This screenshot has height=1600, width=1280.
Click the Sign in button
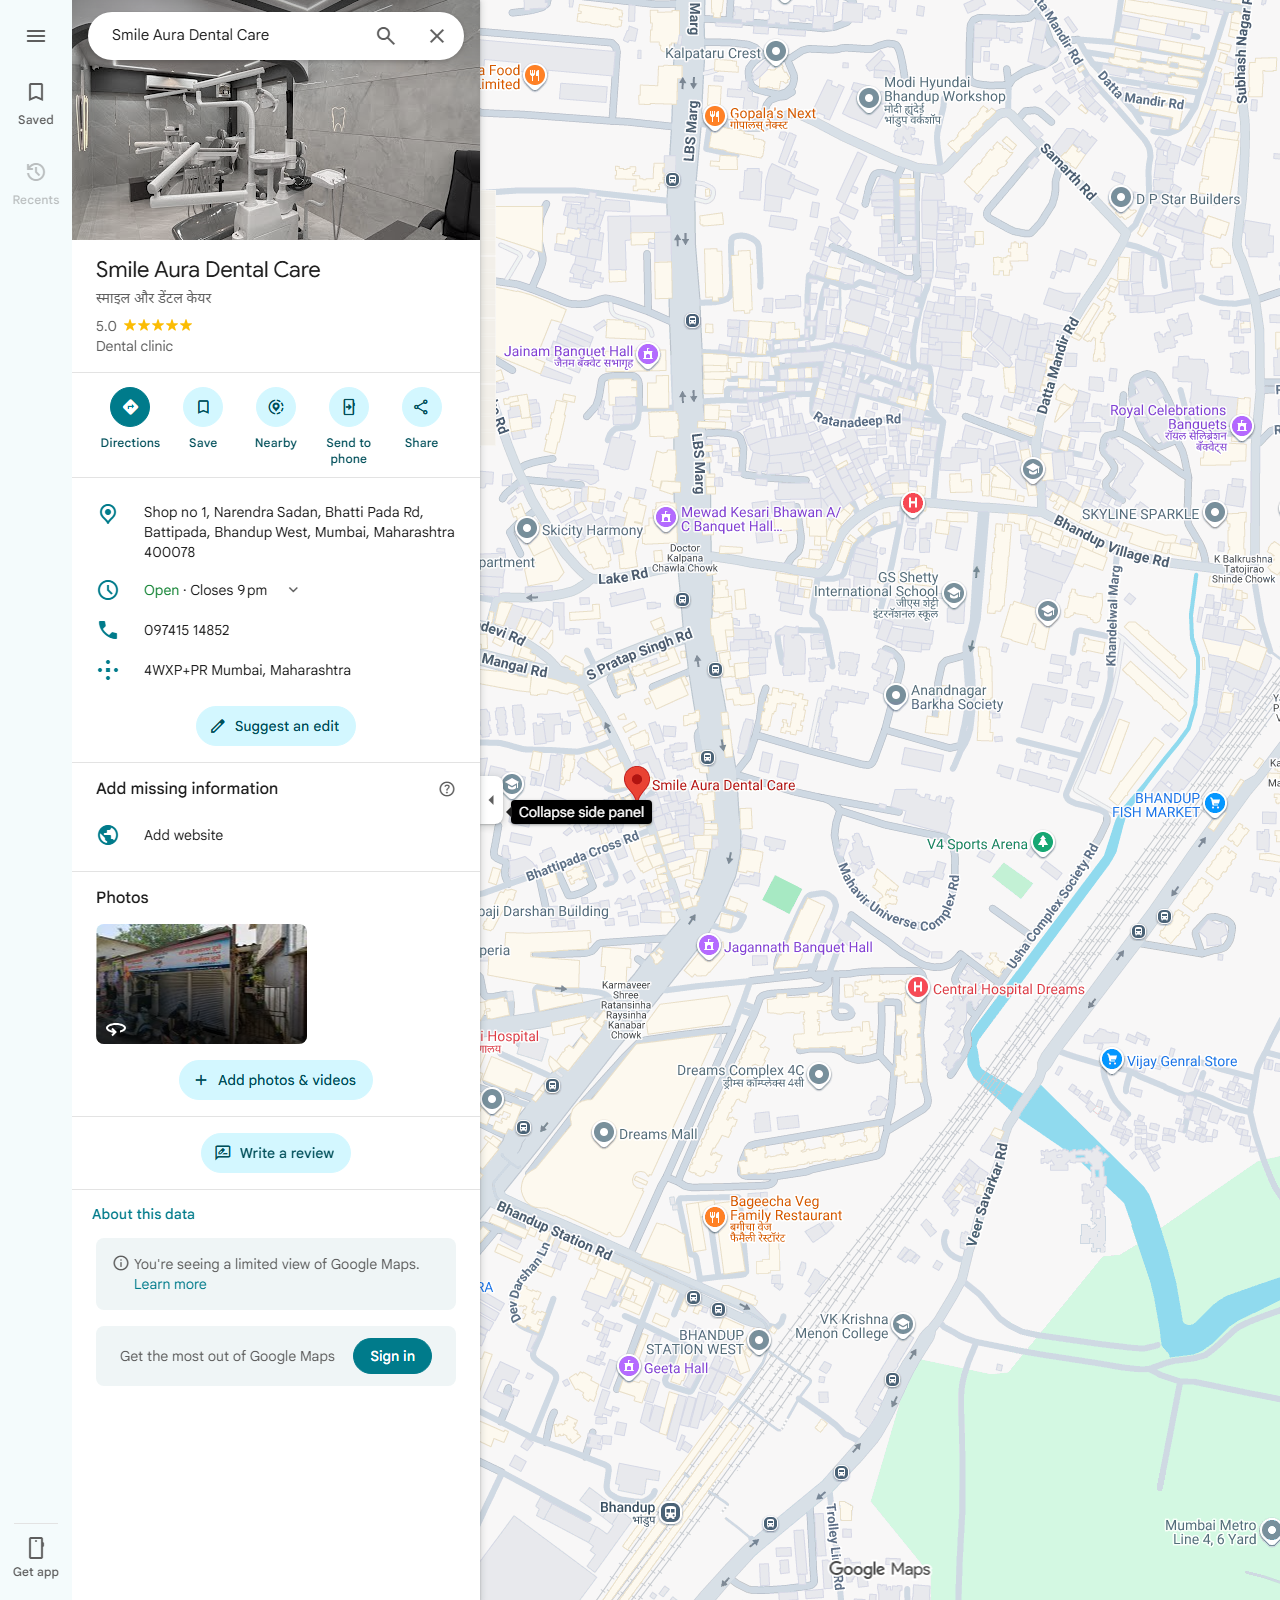pyautogui.click(x=392, y=1356)
